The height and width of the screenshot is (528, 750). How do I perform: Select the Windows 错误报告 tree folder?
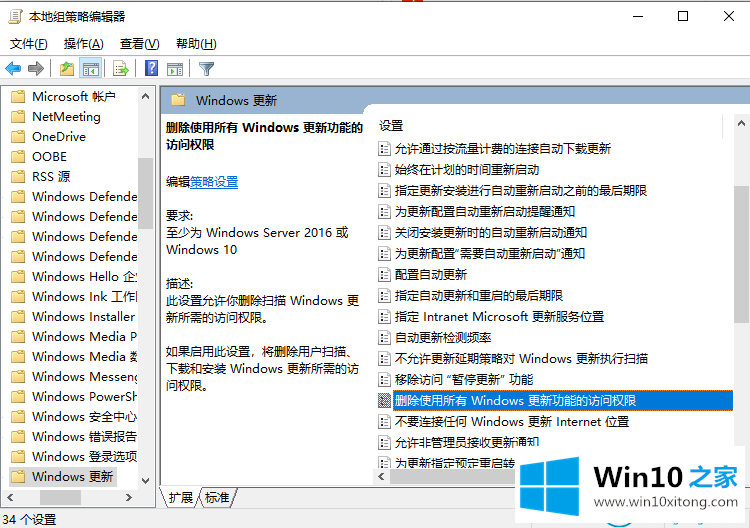tap(84, 437)
